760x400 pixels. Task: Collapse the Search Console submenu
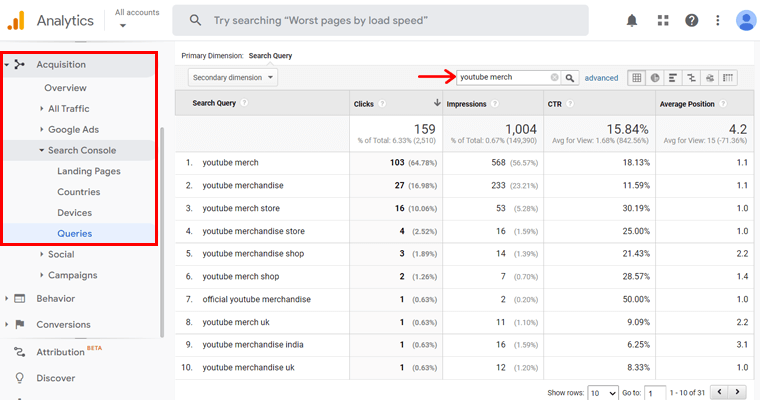point(42,150)
